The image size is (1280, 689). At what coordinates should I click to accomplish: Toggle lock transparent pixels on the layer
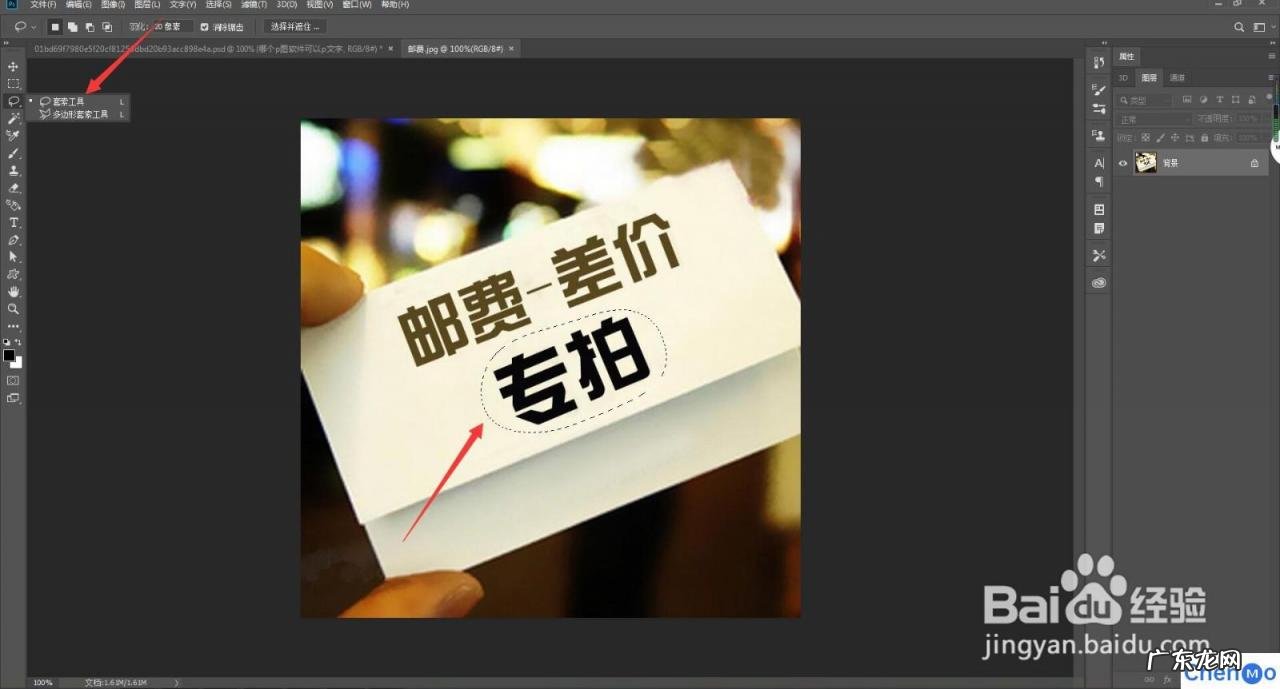pos(1145,138)
